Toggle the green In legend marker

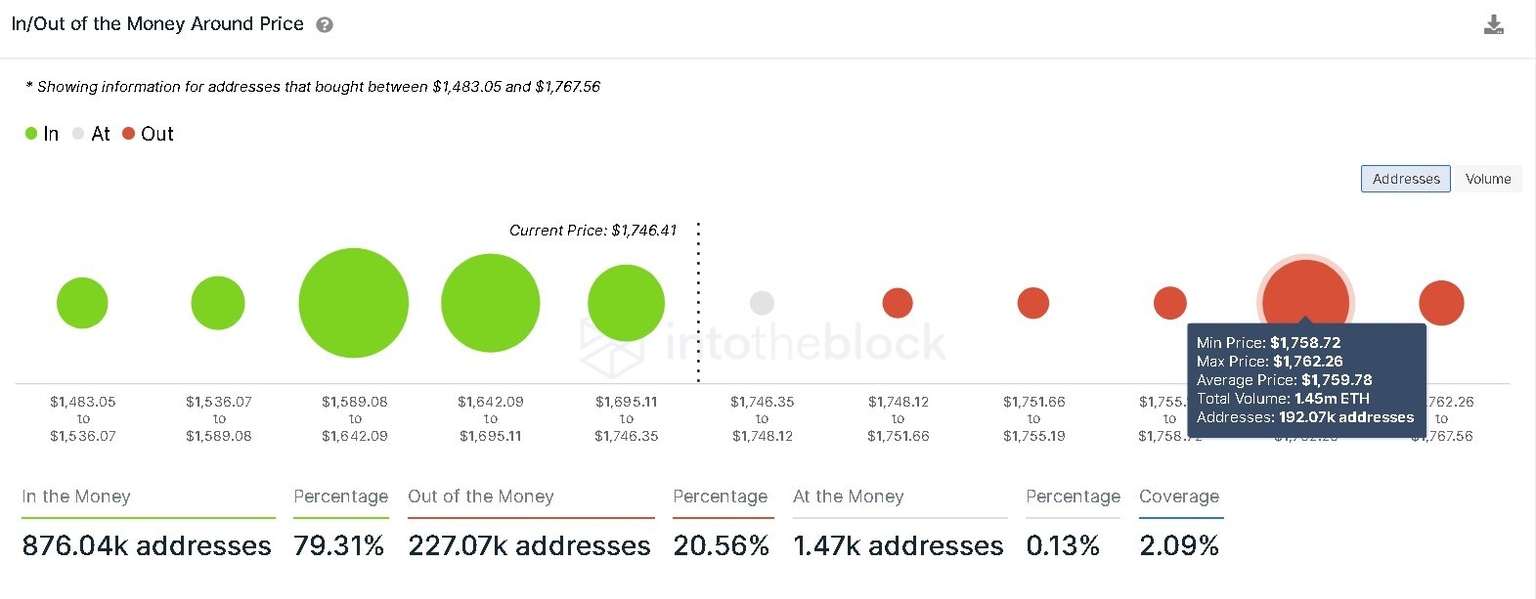30,133
